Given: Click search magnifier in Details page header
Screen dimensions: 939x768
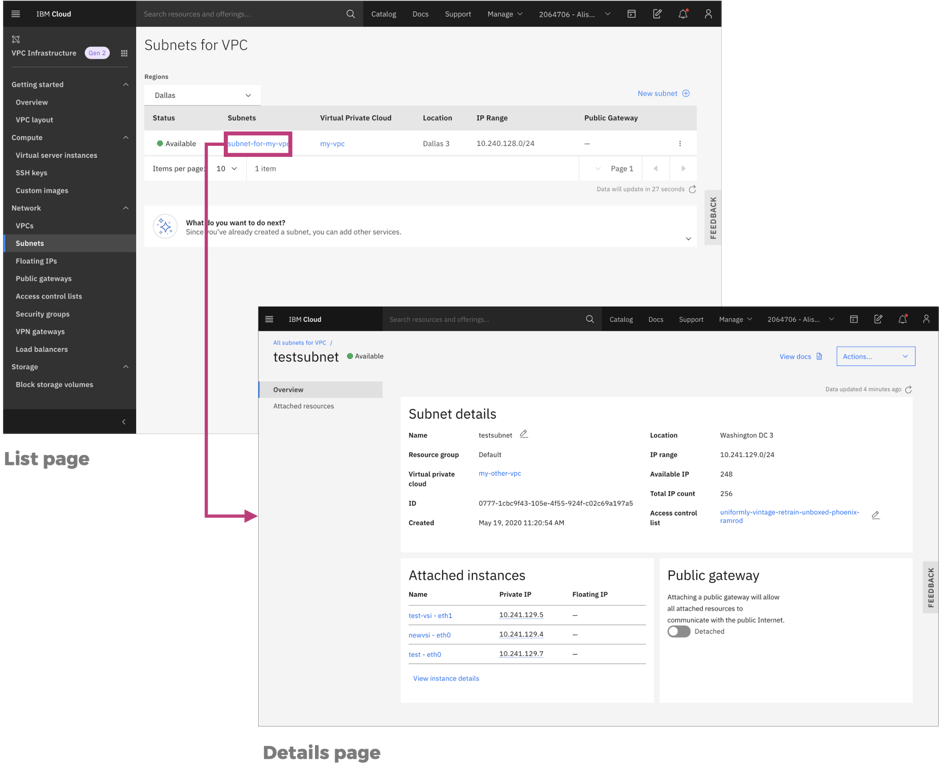Looking at the screenshot, I should pos(590,319).
